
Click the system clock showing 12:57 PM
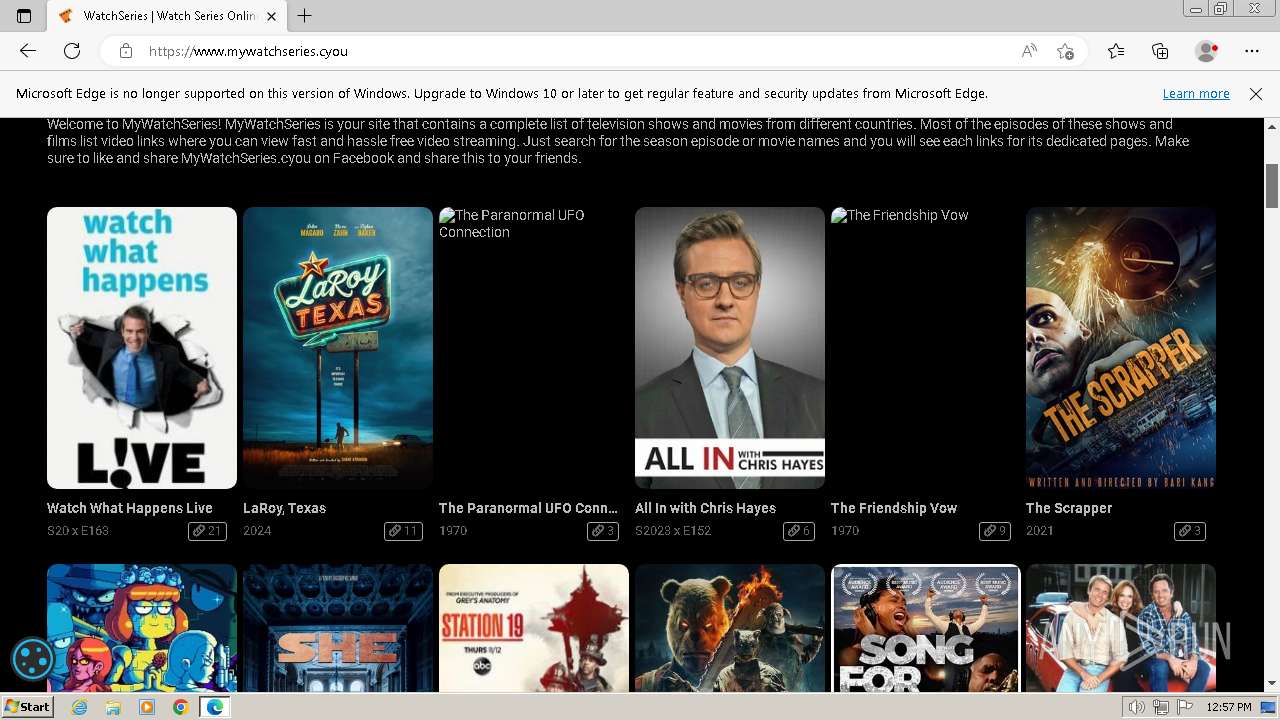coord(1229,707)
